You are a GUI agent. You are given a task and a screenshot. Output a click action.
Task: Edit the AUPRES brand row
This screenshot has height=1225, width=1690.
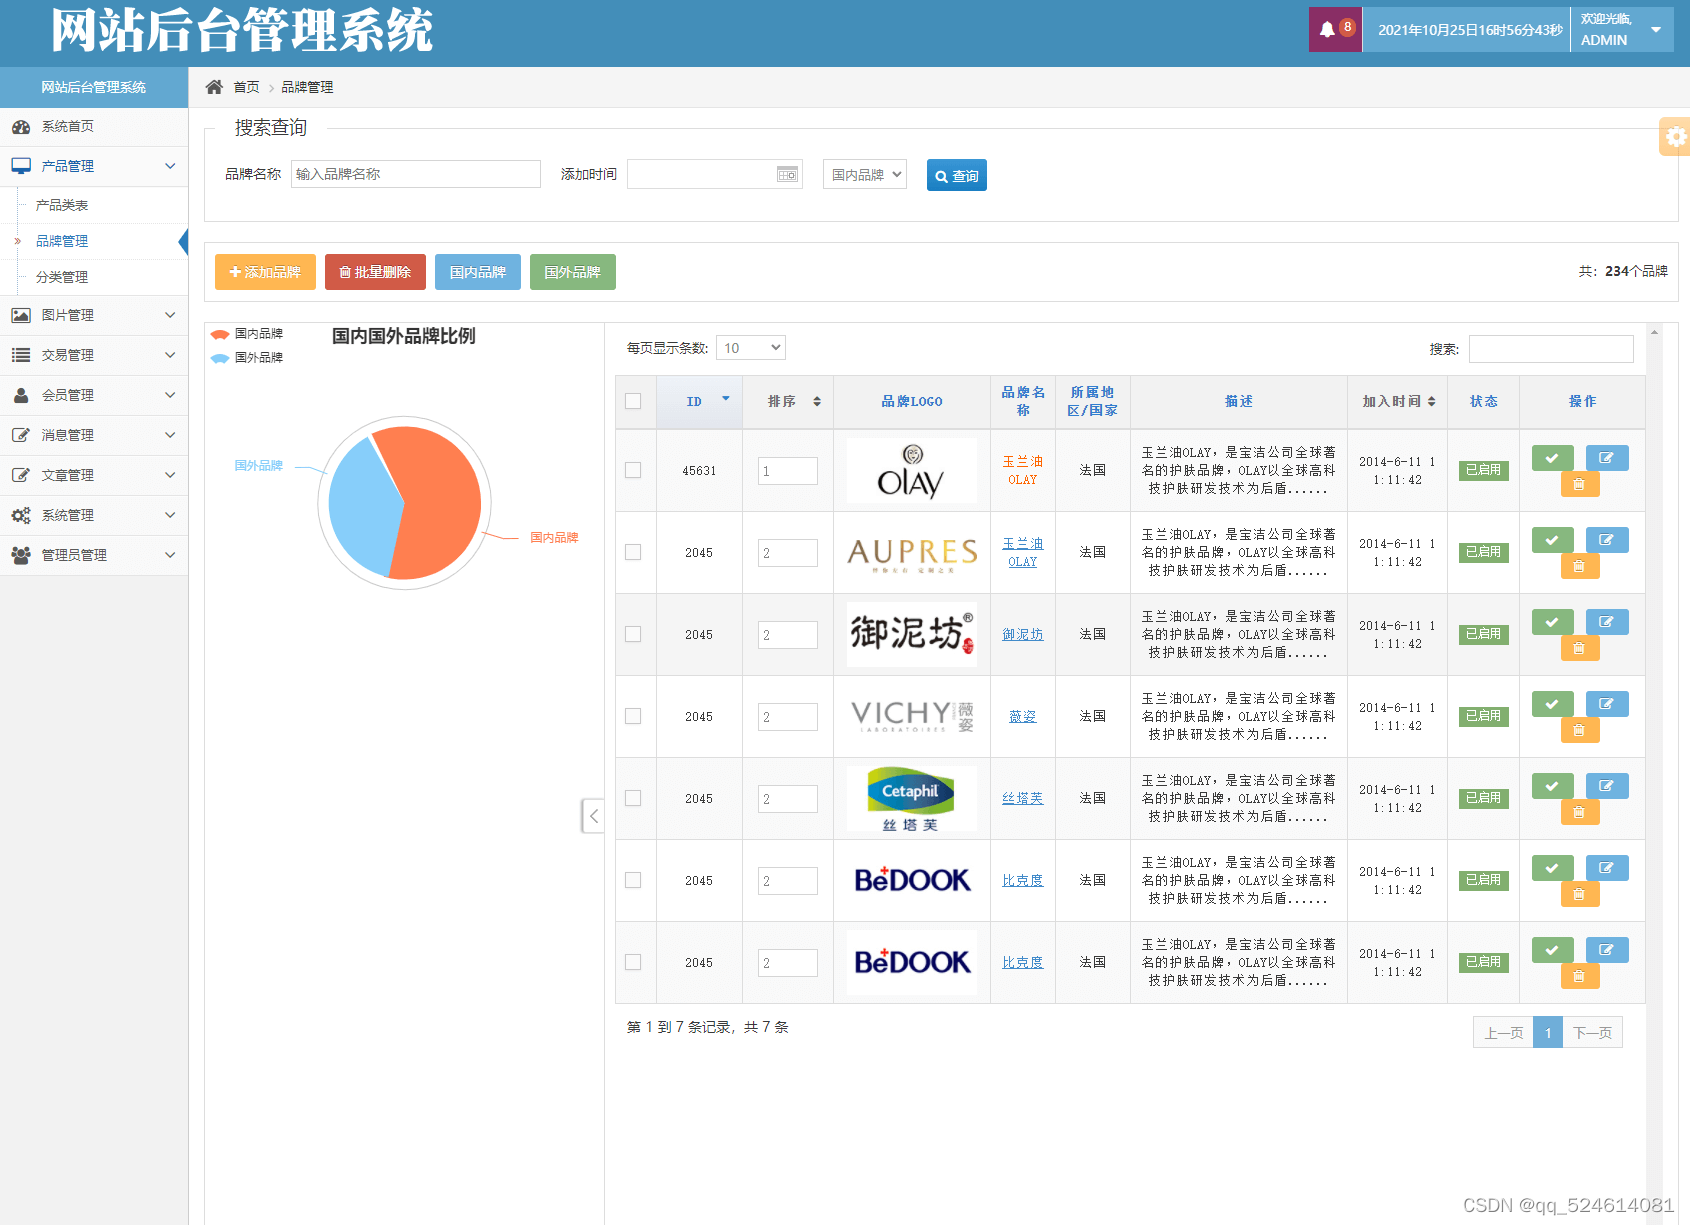tap(1607, 540)
